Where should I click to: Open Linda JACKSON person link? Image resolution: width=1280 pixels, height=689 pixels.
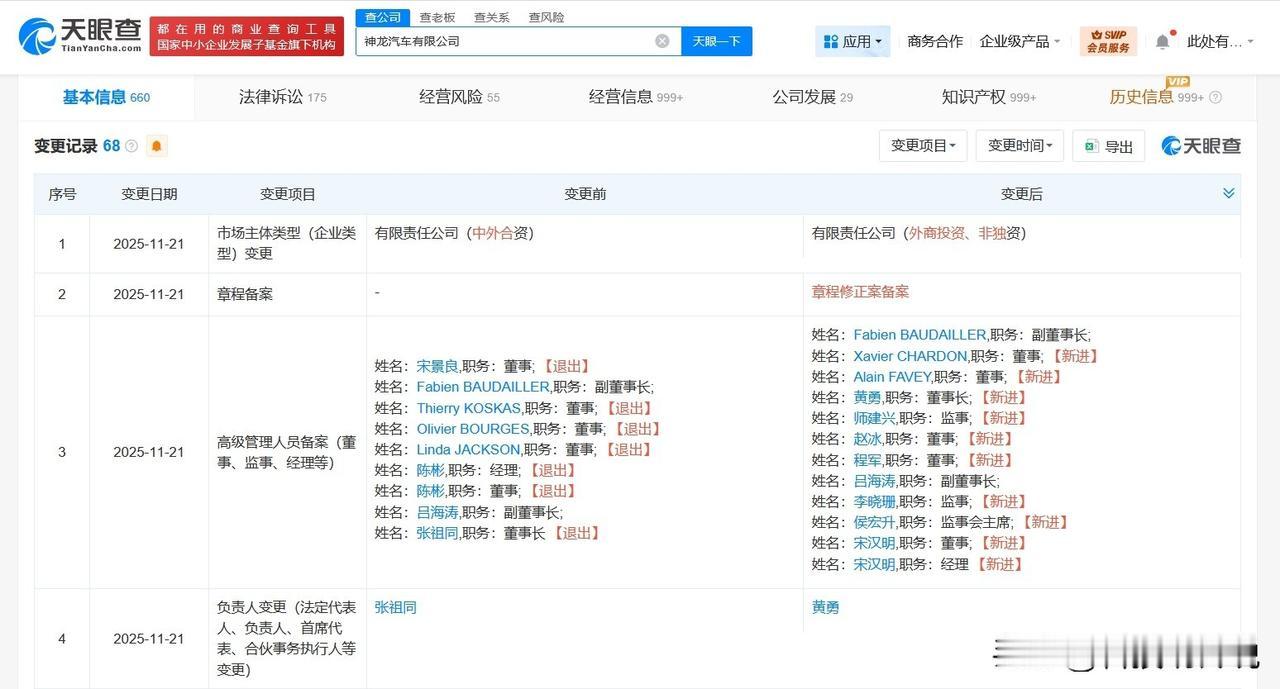(x=468, y=450)
